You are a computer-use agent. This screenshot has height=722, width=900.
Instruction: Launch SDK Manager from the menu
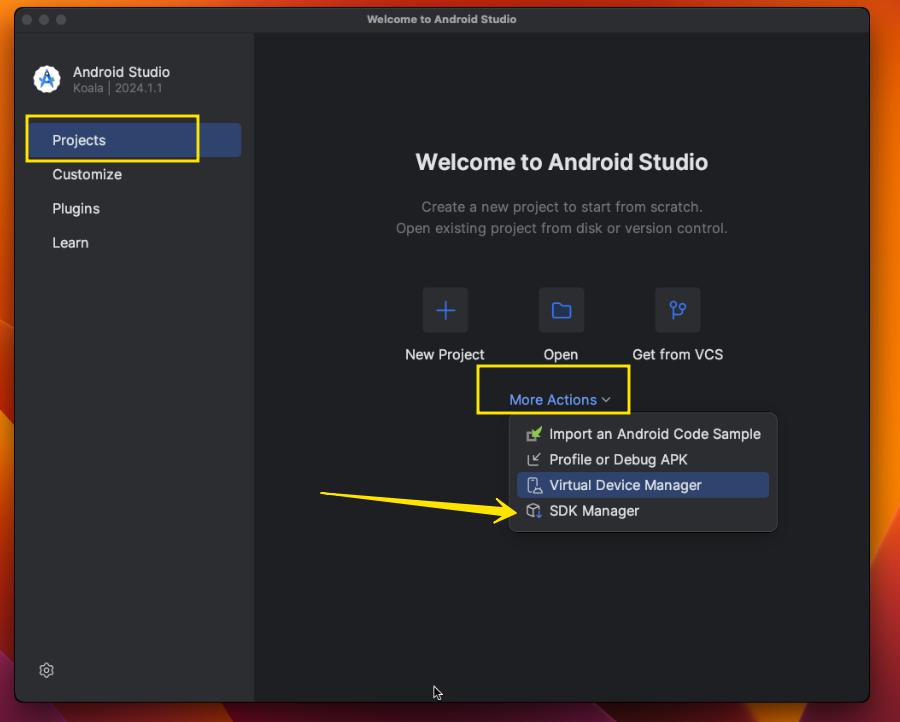coord(643,511)
